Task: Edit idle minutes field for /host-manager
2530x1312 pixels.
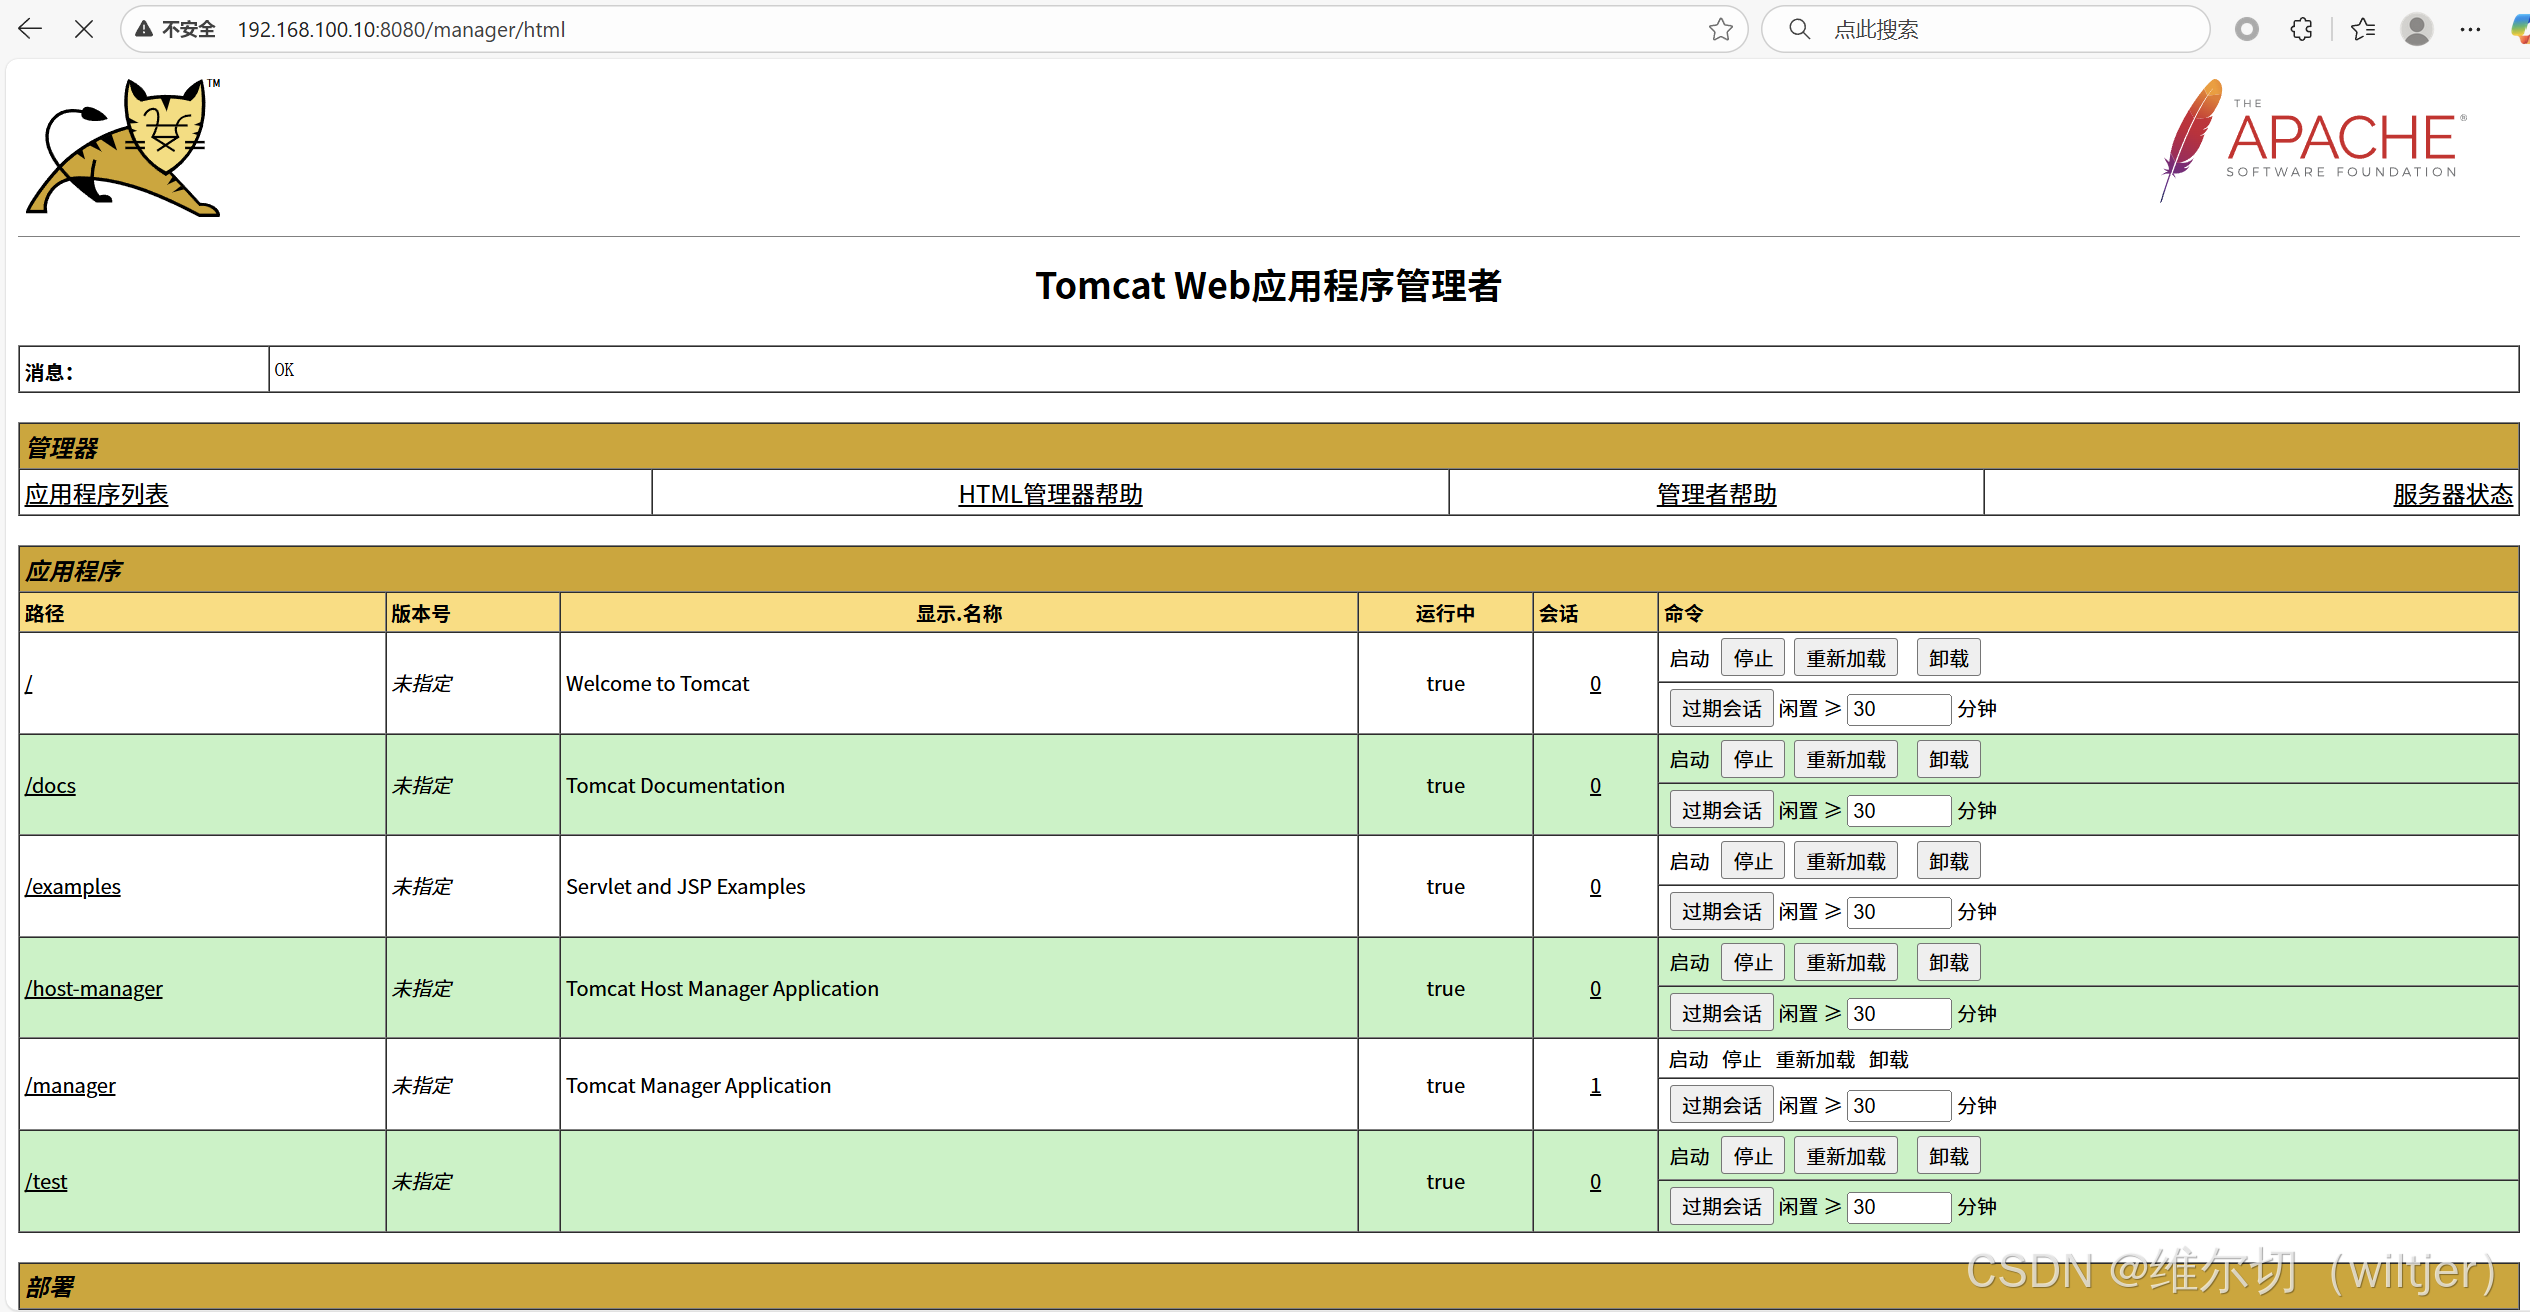Action: click(1898, 1013)
